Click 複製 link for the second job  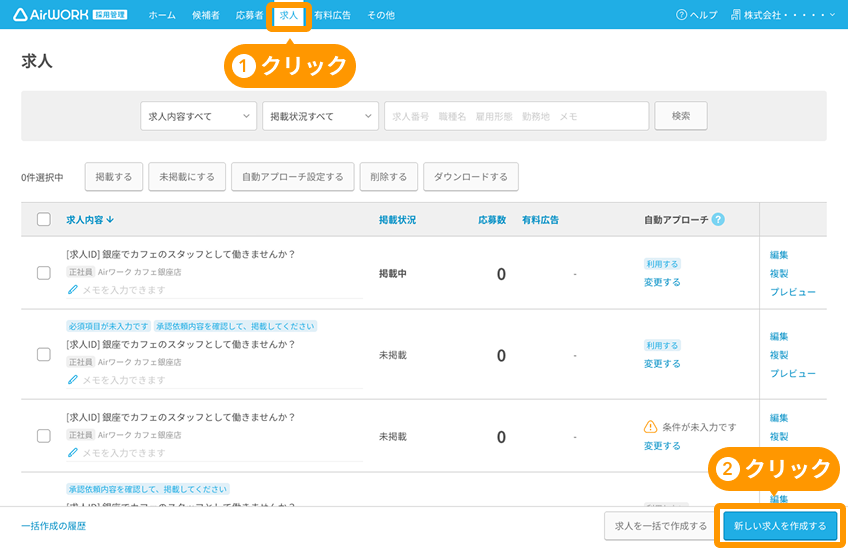coord(779,355)
